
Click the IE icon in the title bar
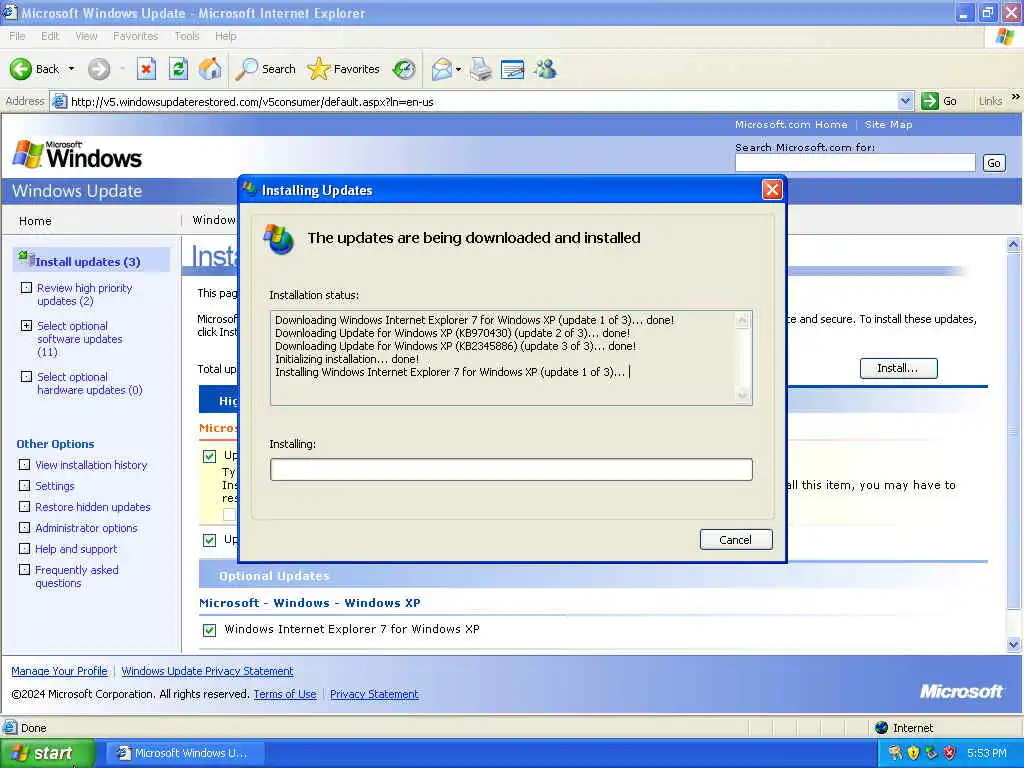coord(9,12)
